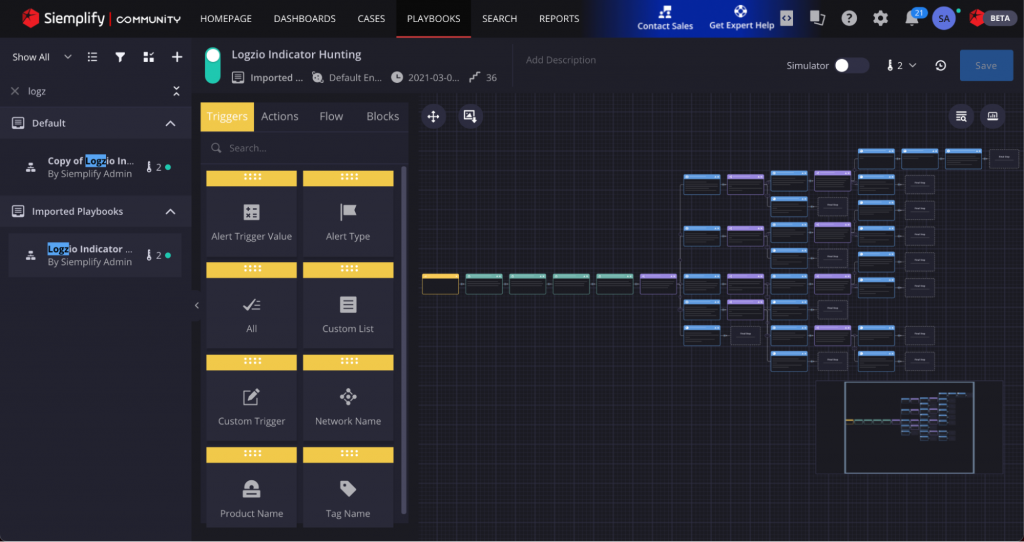Go to CASES
This screenshot has height=542, width=1024.
point(372,18)
